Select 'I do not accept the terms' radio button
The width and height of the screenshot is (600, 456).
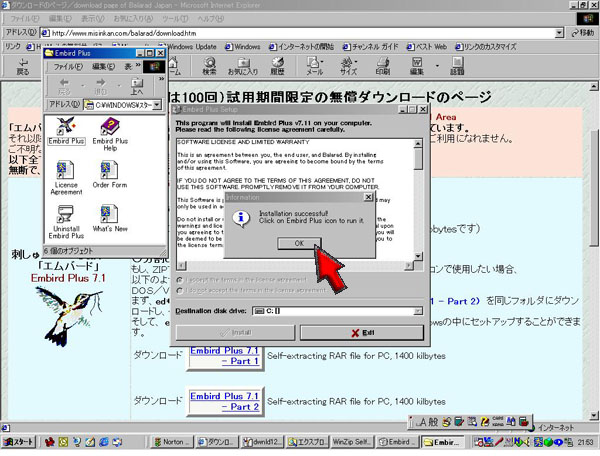tap(179, 291)
